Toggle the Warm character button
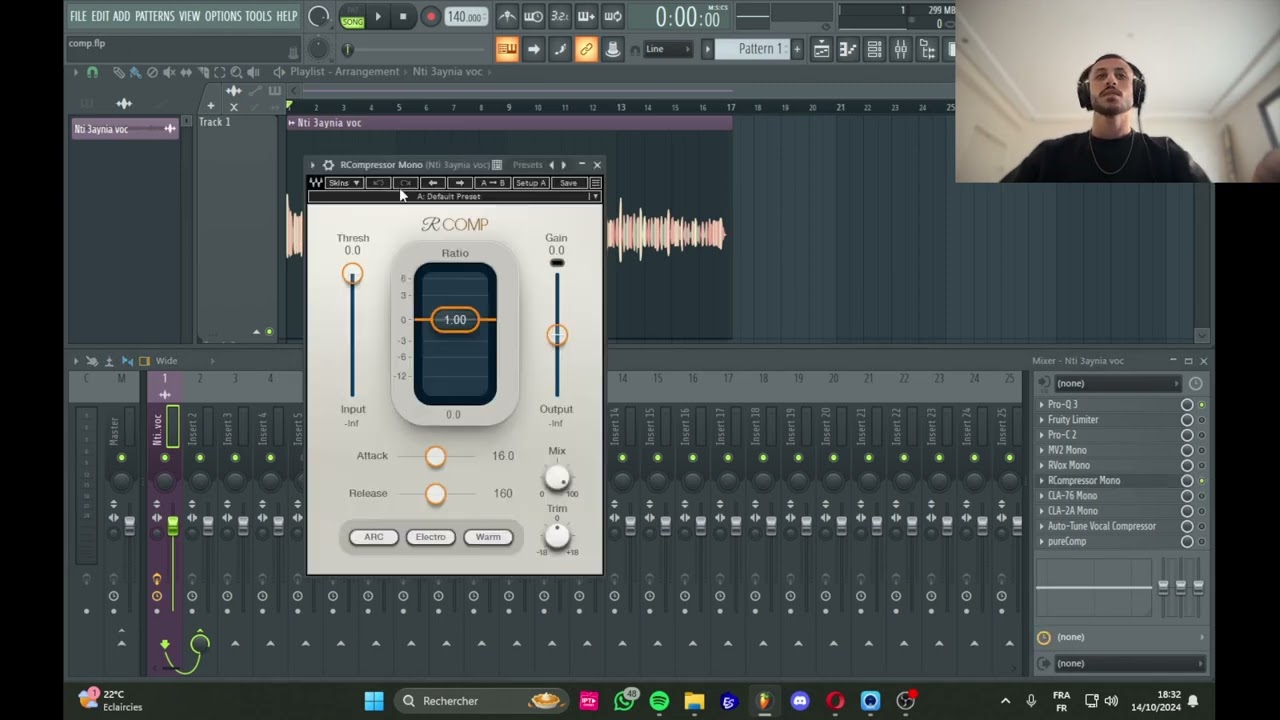The width and height of the screenshot is (1280, 720). click(x=488, y=537)
